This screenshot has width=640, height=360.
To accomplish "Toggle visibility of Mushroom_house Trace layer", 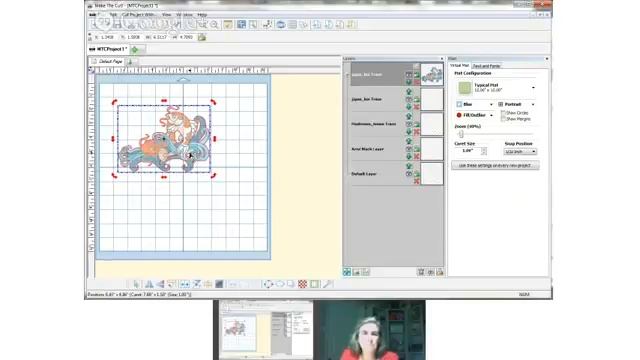I will click(409, 124).
